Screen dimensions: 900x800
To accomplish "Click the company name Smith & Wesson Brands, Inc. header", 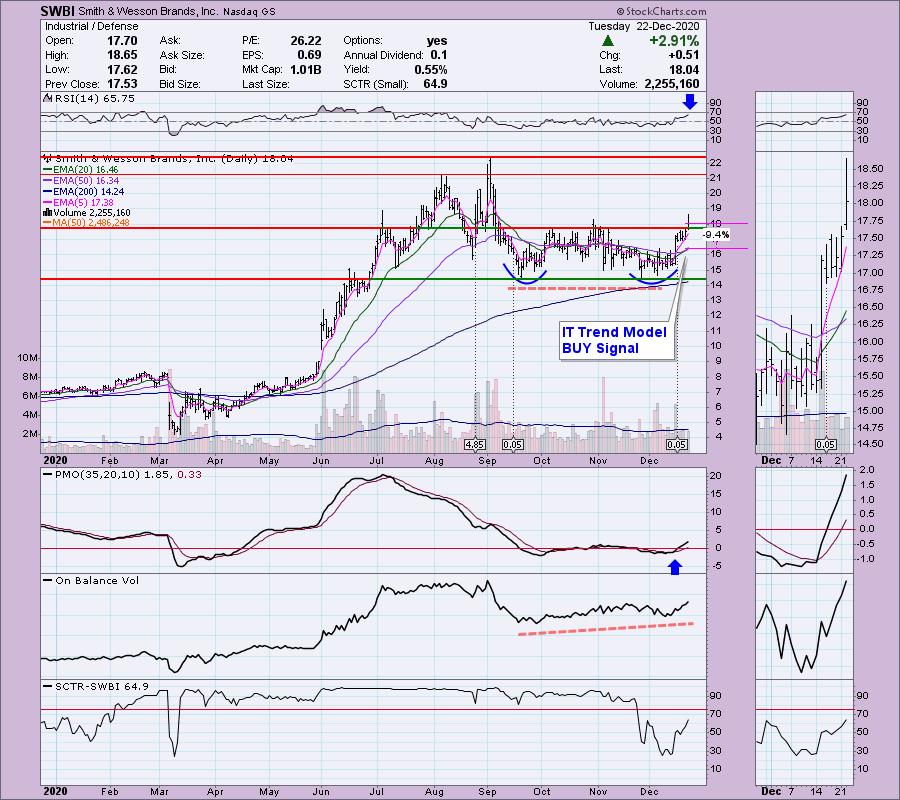I will [x=147, y=11].
